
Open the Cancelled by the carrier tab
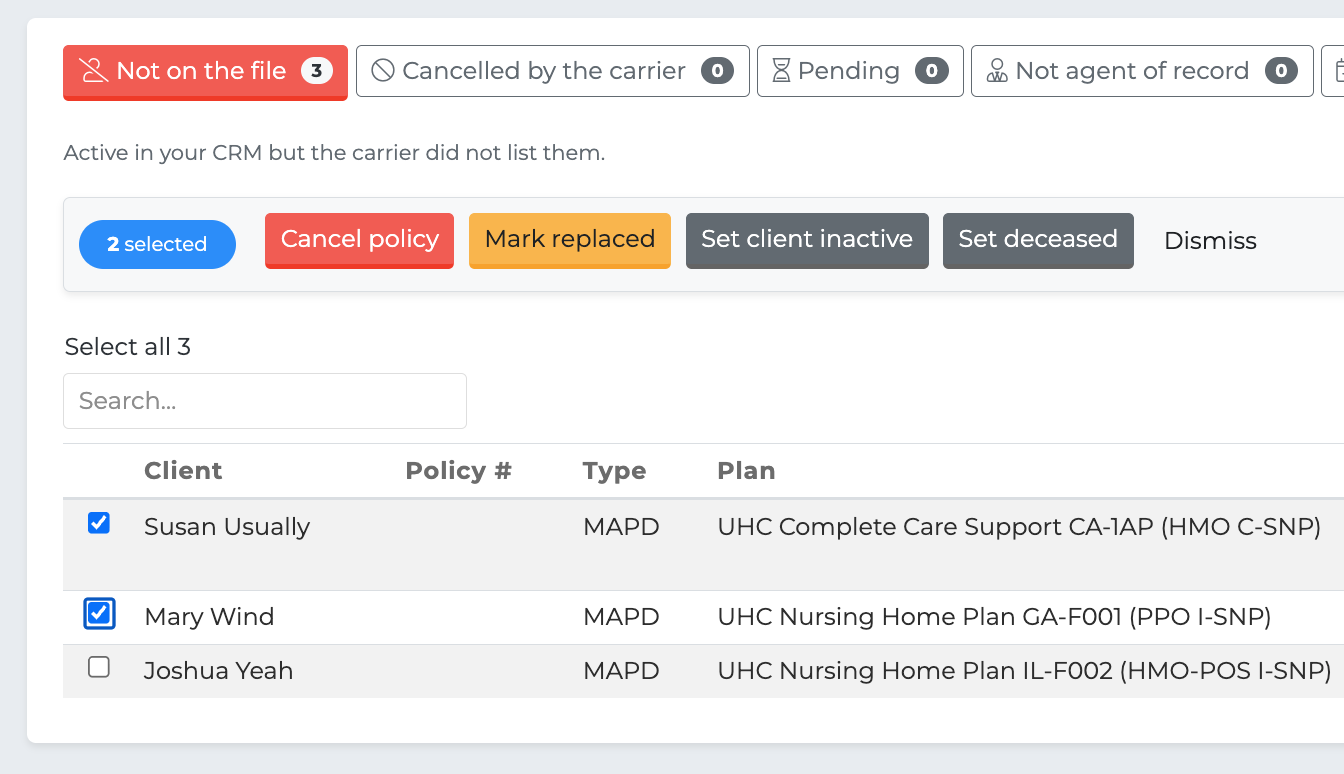click(553, 71)
